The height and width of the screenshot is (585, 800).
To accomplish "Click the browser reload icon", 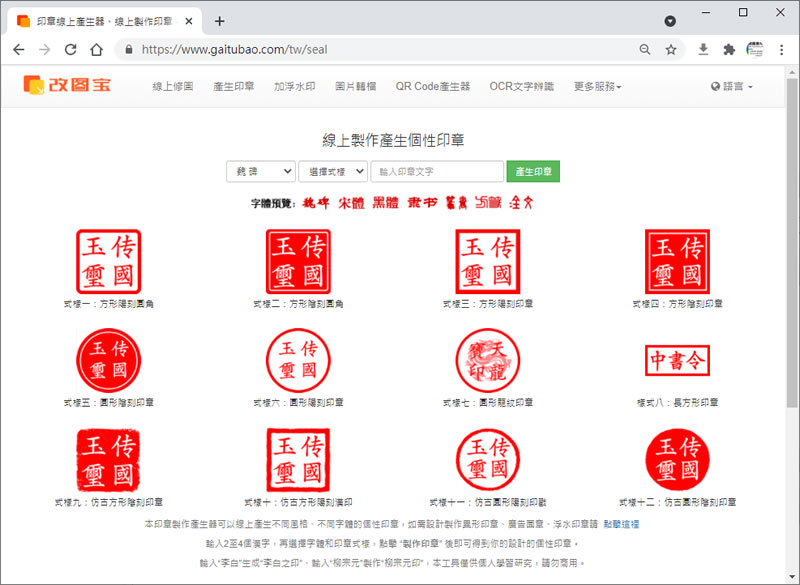I will [x=70, y=49].
